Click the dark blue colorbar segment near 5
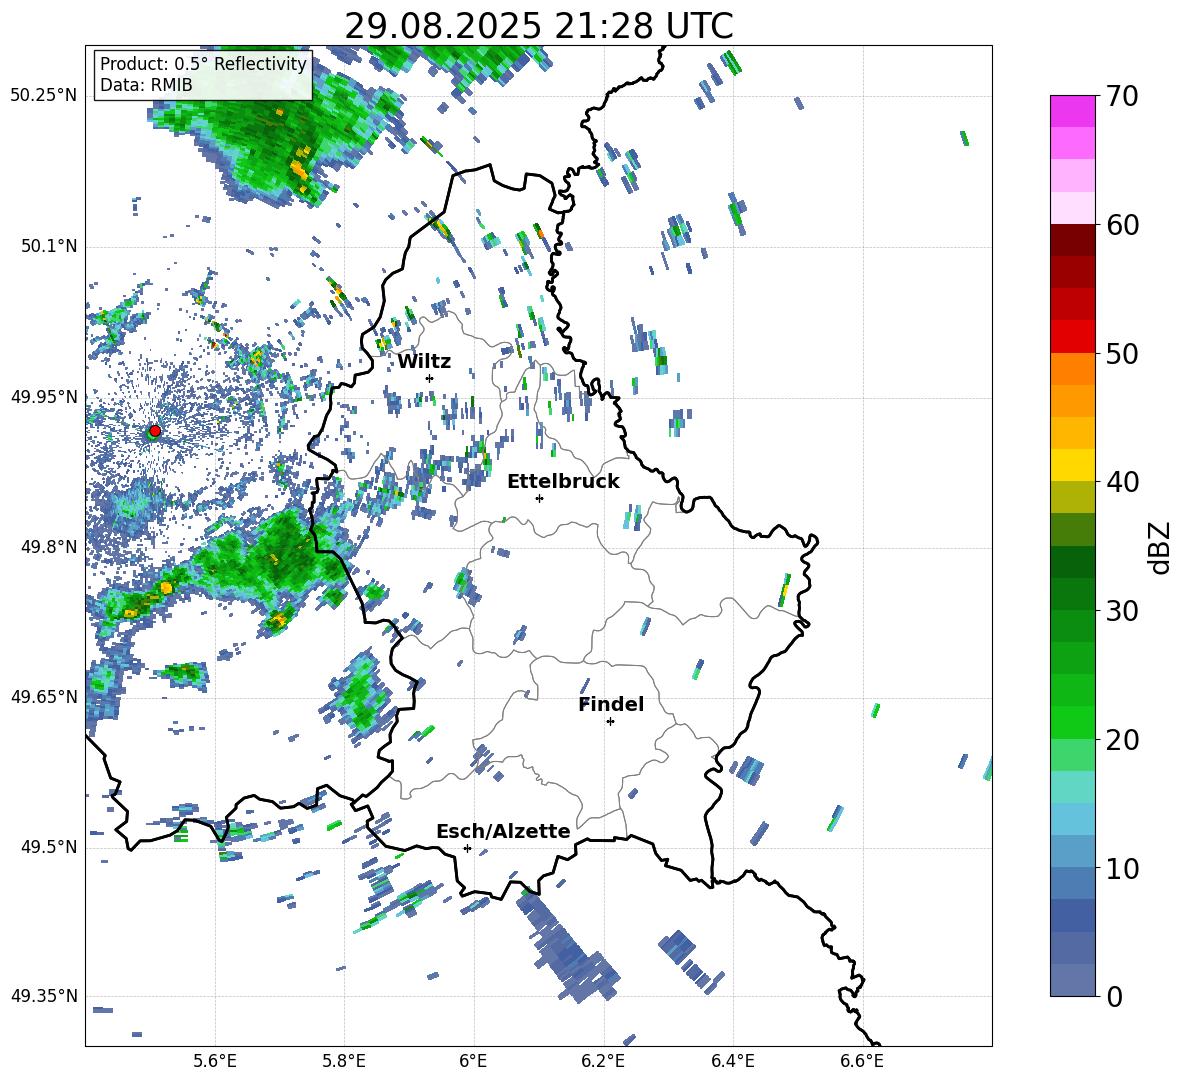Image resolution: width=1184 pixels, height=1081 pixels. (1072, 915)
